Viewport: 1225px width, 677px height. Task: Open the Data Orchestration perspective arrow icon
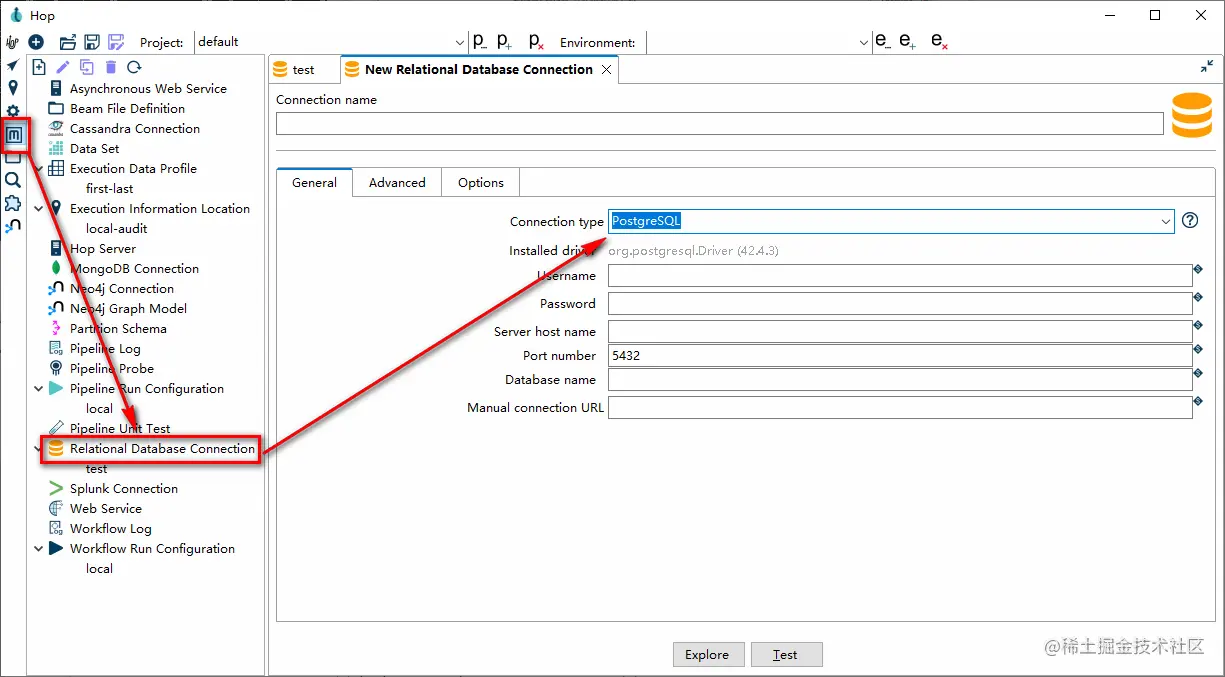pos(12,65)
